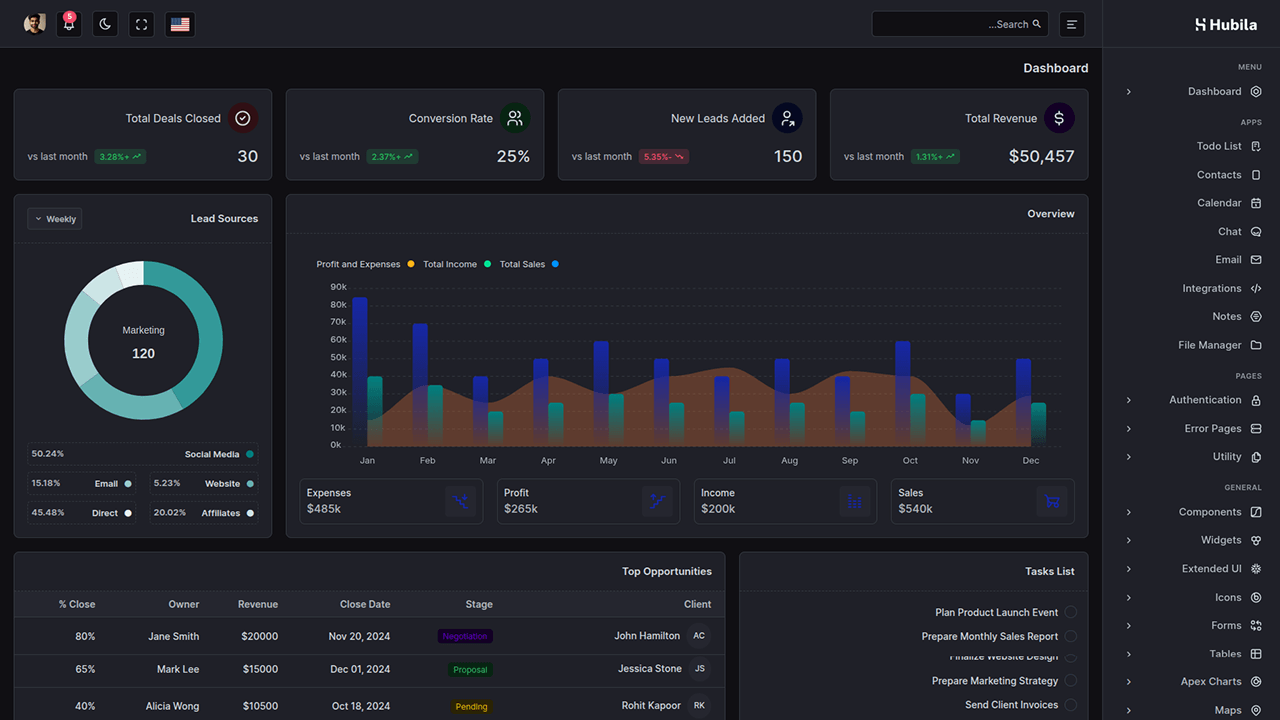
Task: Expand Authentication submenu chevron
Action: pyautogui.click(x=1129, y=400)
